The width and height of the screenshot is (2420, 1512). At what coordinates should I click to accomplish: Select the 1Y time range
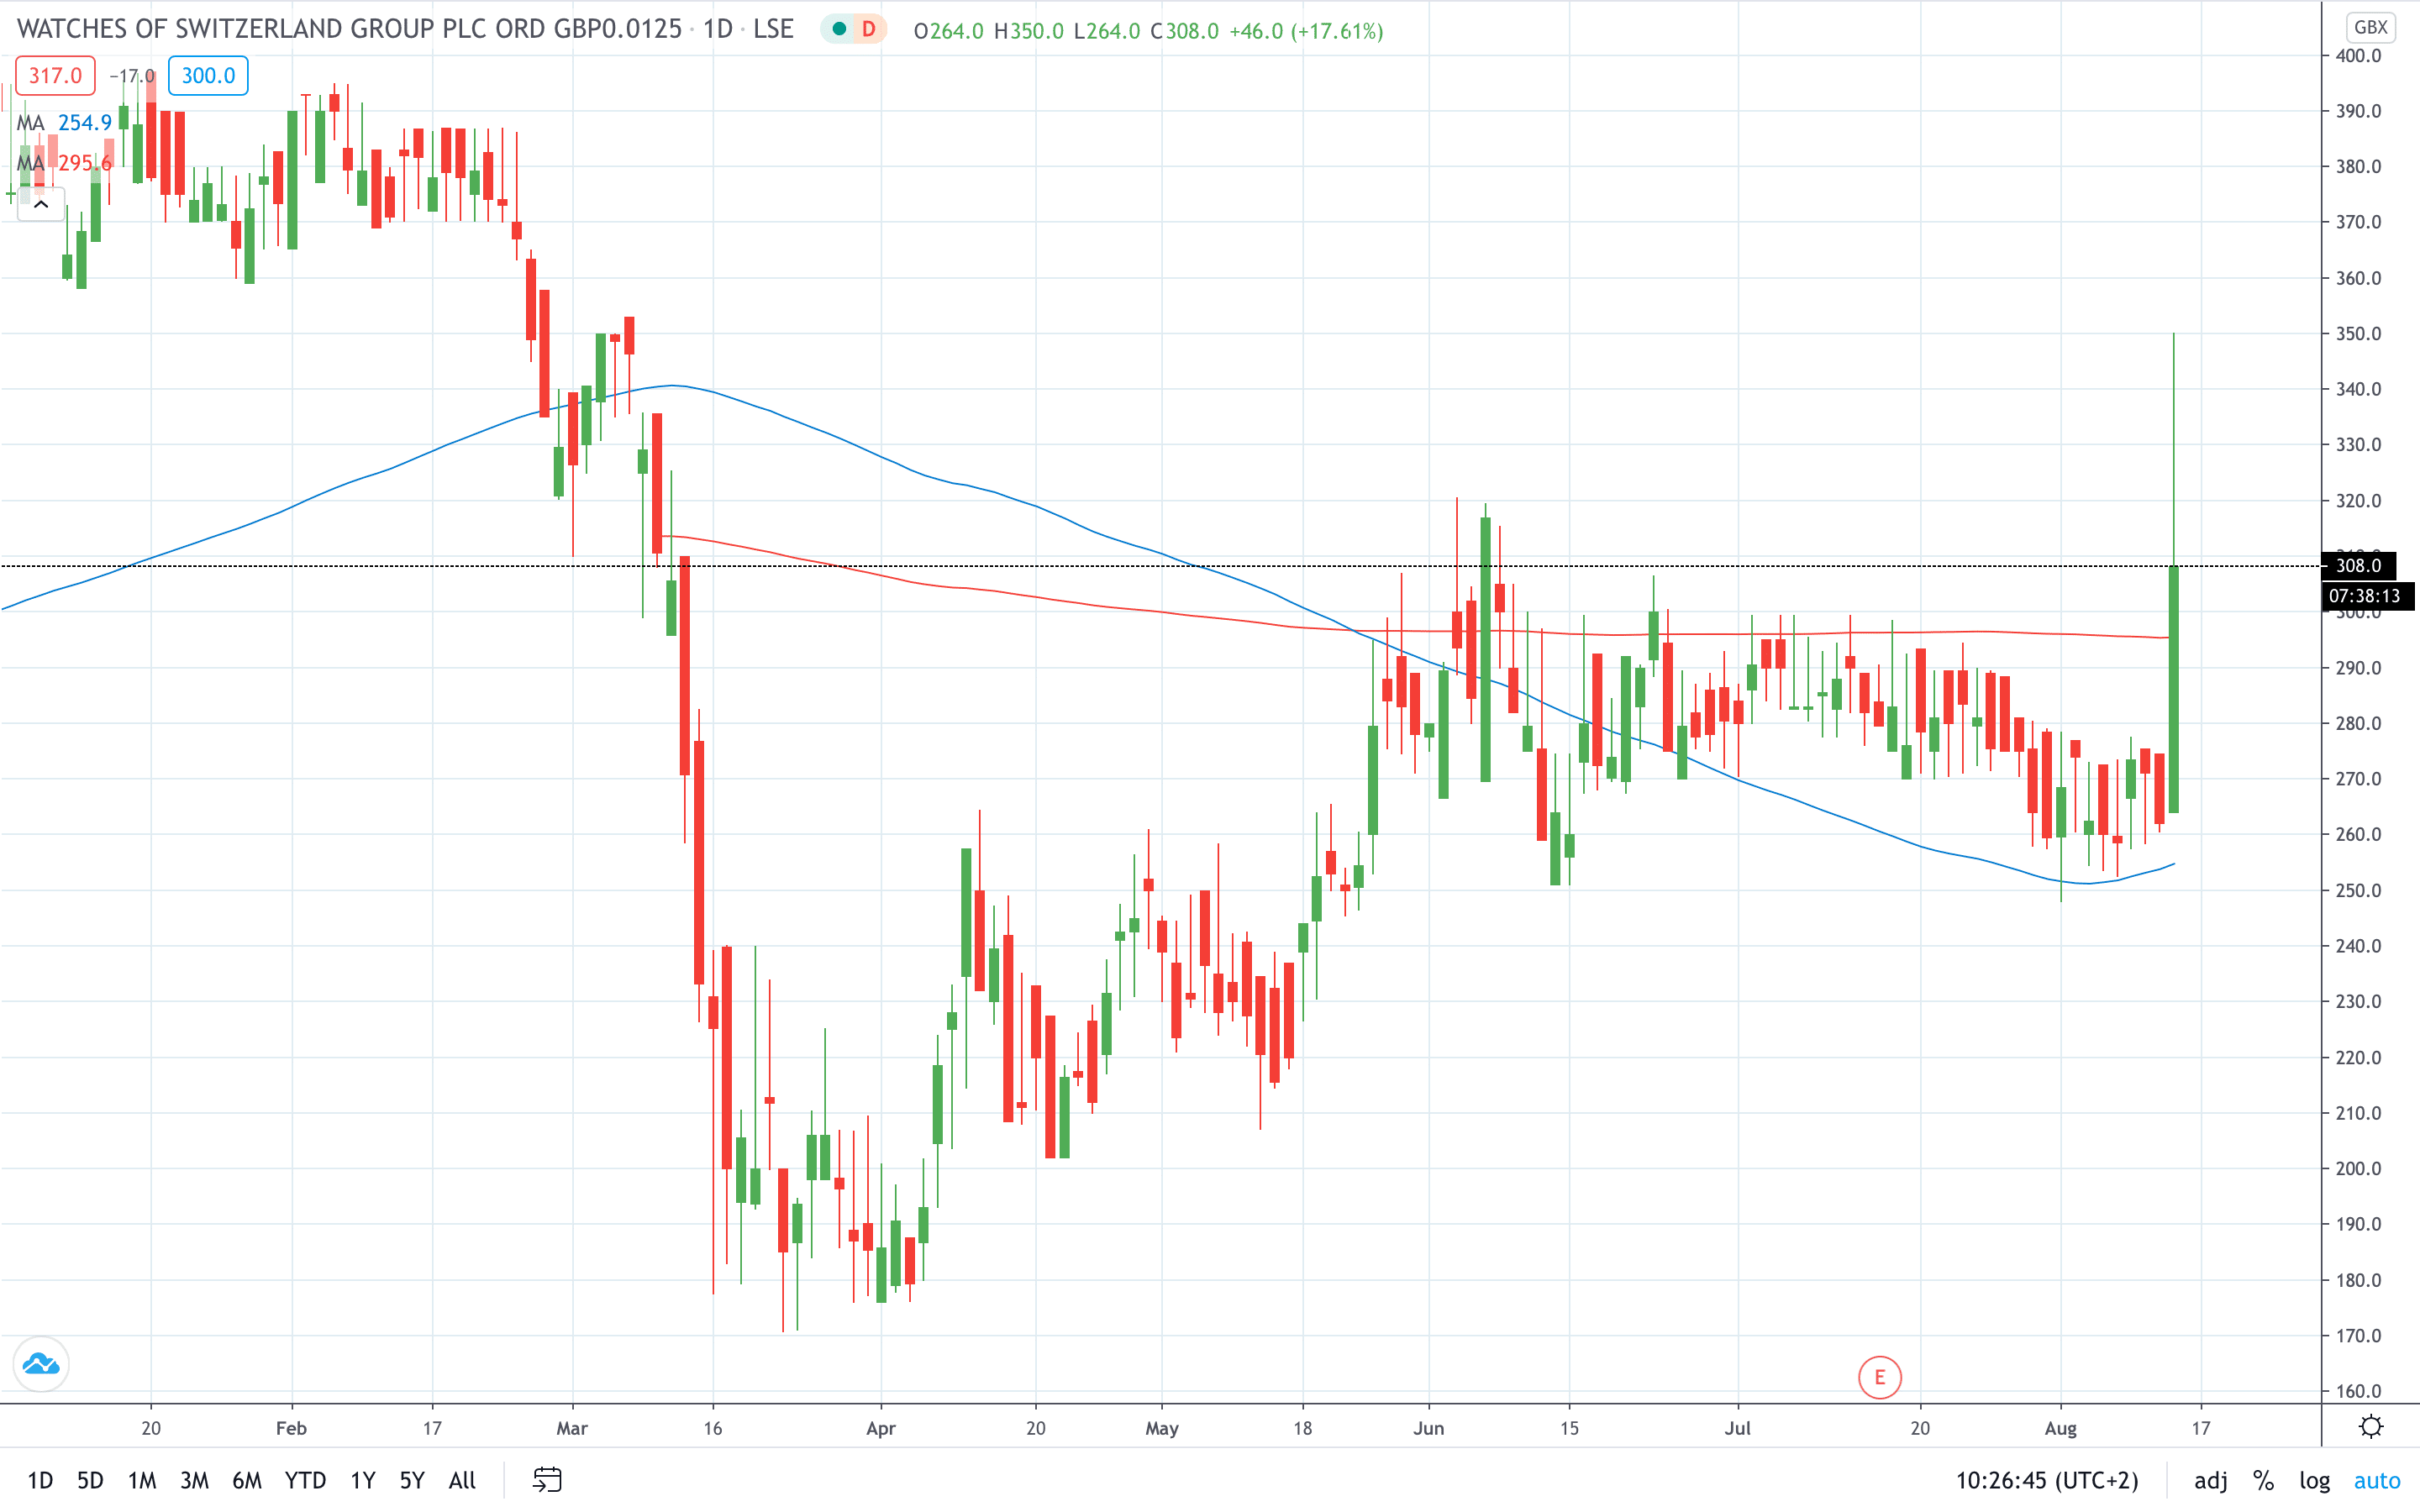[x=362, y=1481]
